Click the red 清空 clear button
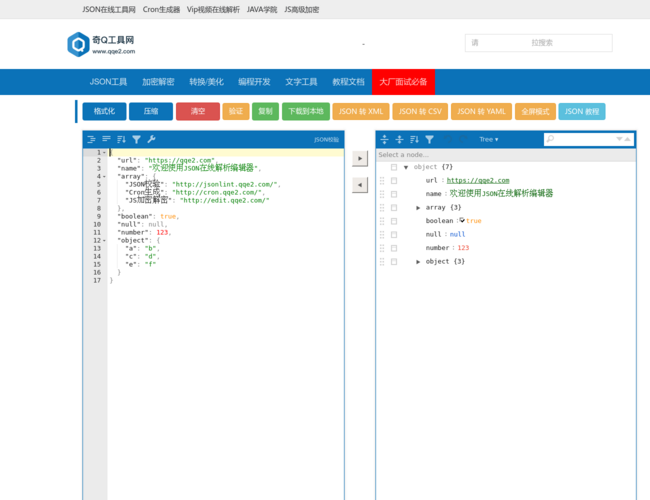Screen dimensions: 650x500 [x=197, y=112]
